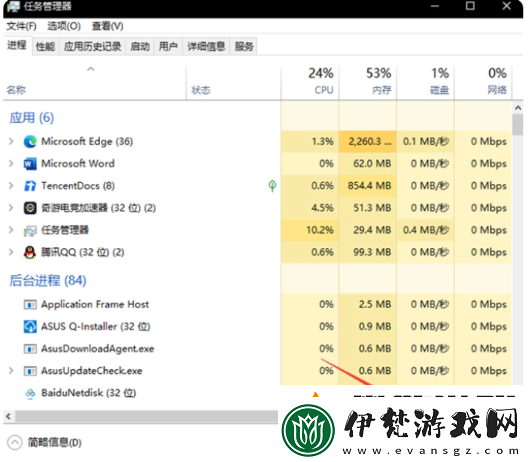Click the TencentDocs app icon

coord(30,186)
